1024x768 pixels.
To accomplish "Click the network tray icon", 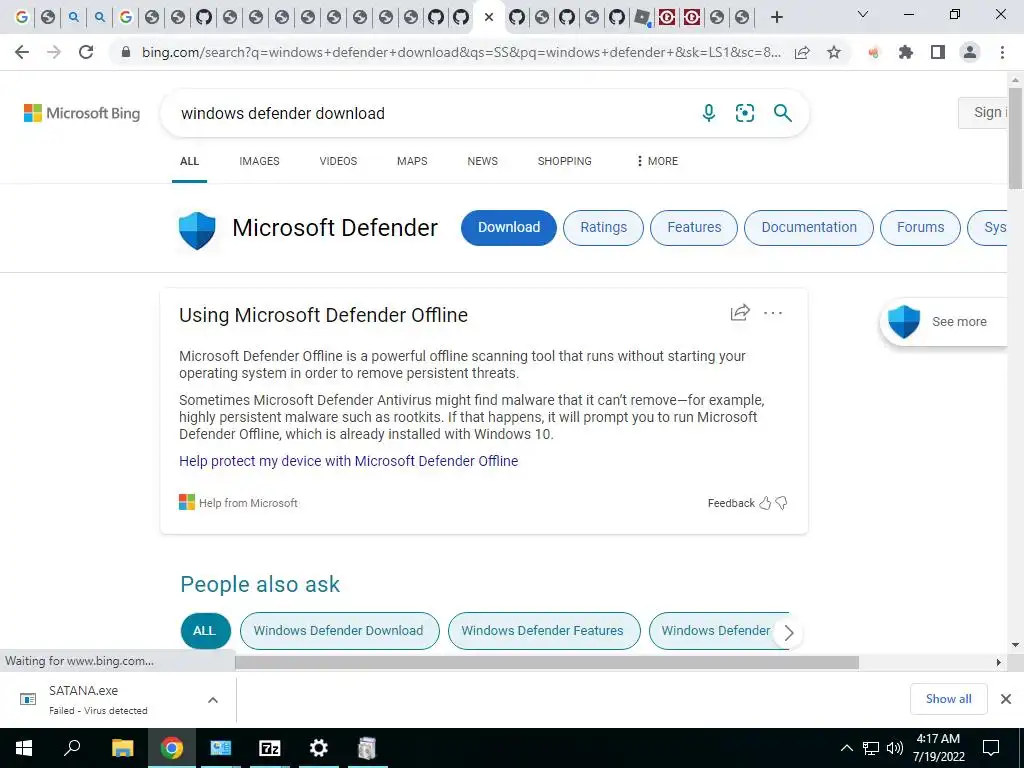I will (x=871, y=748).
